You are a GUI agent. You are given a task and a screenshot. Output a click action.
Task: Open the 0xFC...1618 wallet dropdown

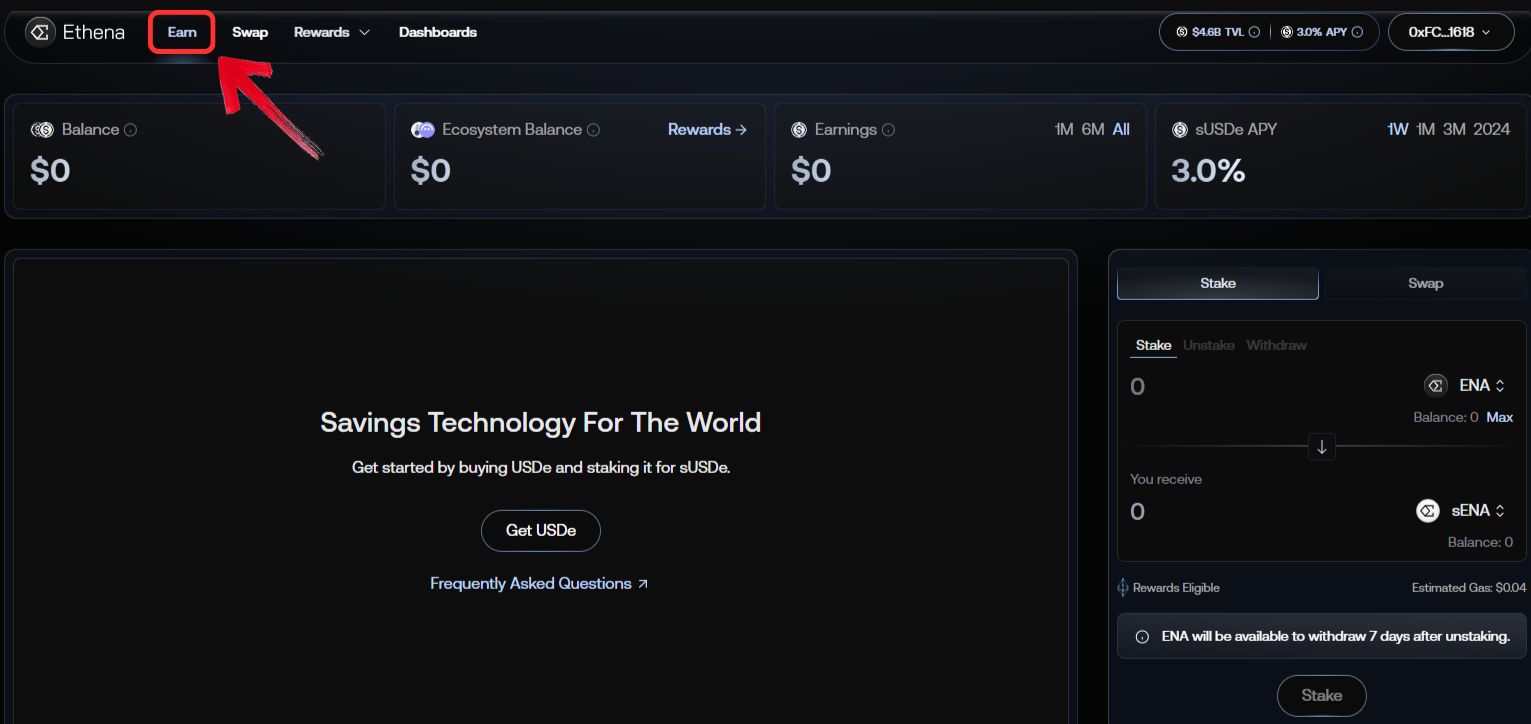coord(1449,32)
